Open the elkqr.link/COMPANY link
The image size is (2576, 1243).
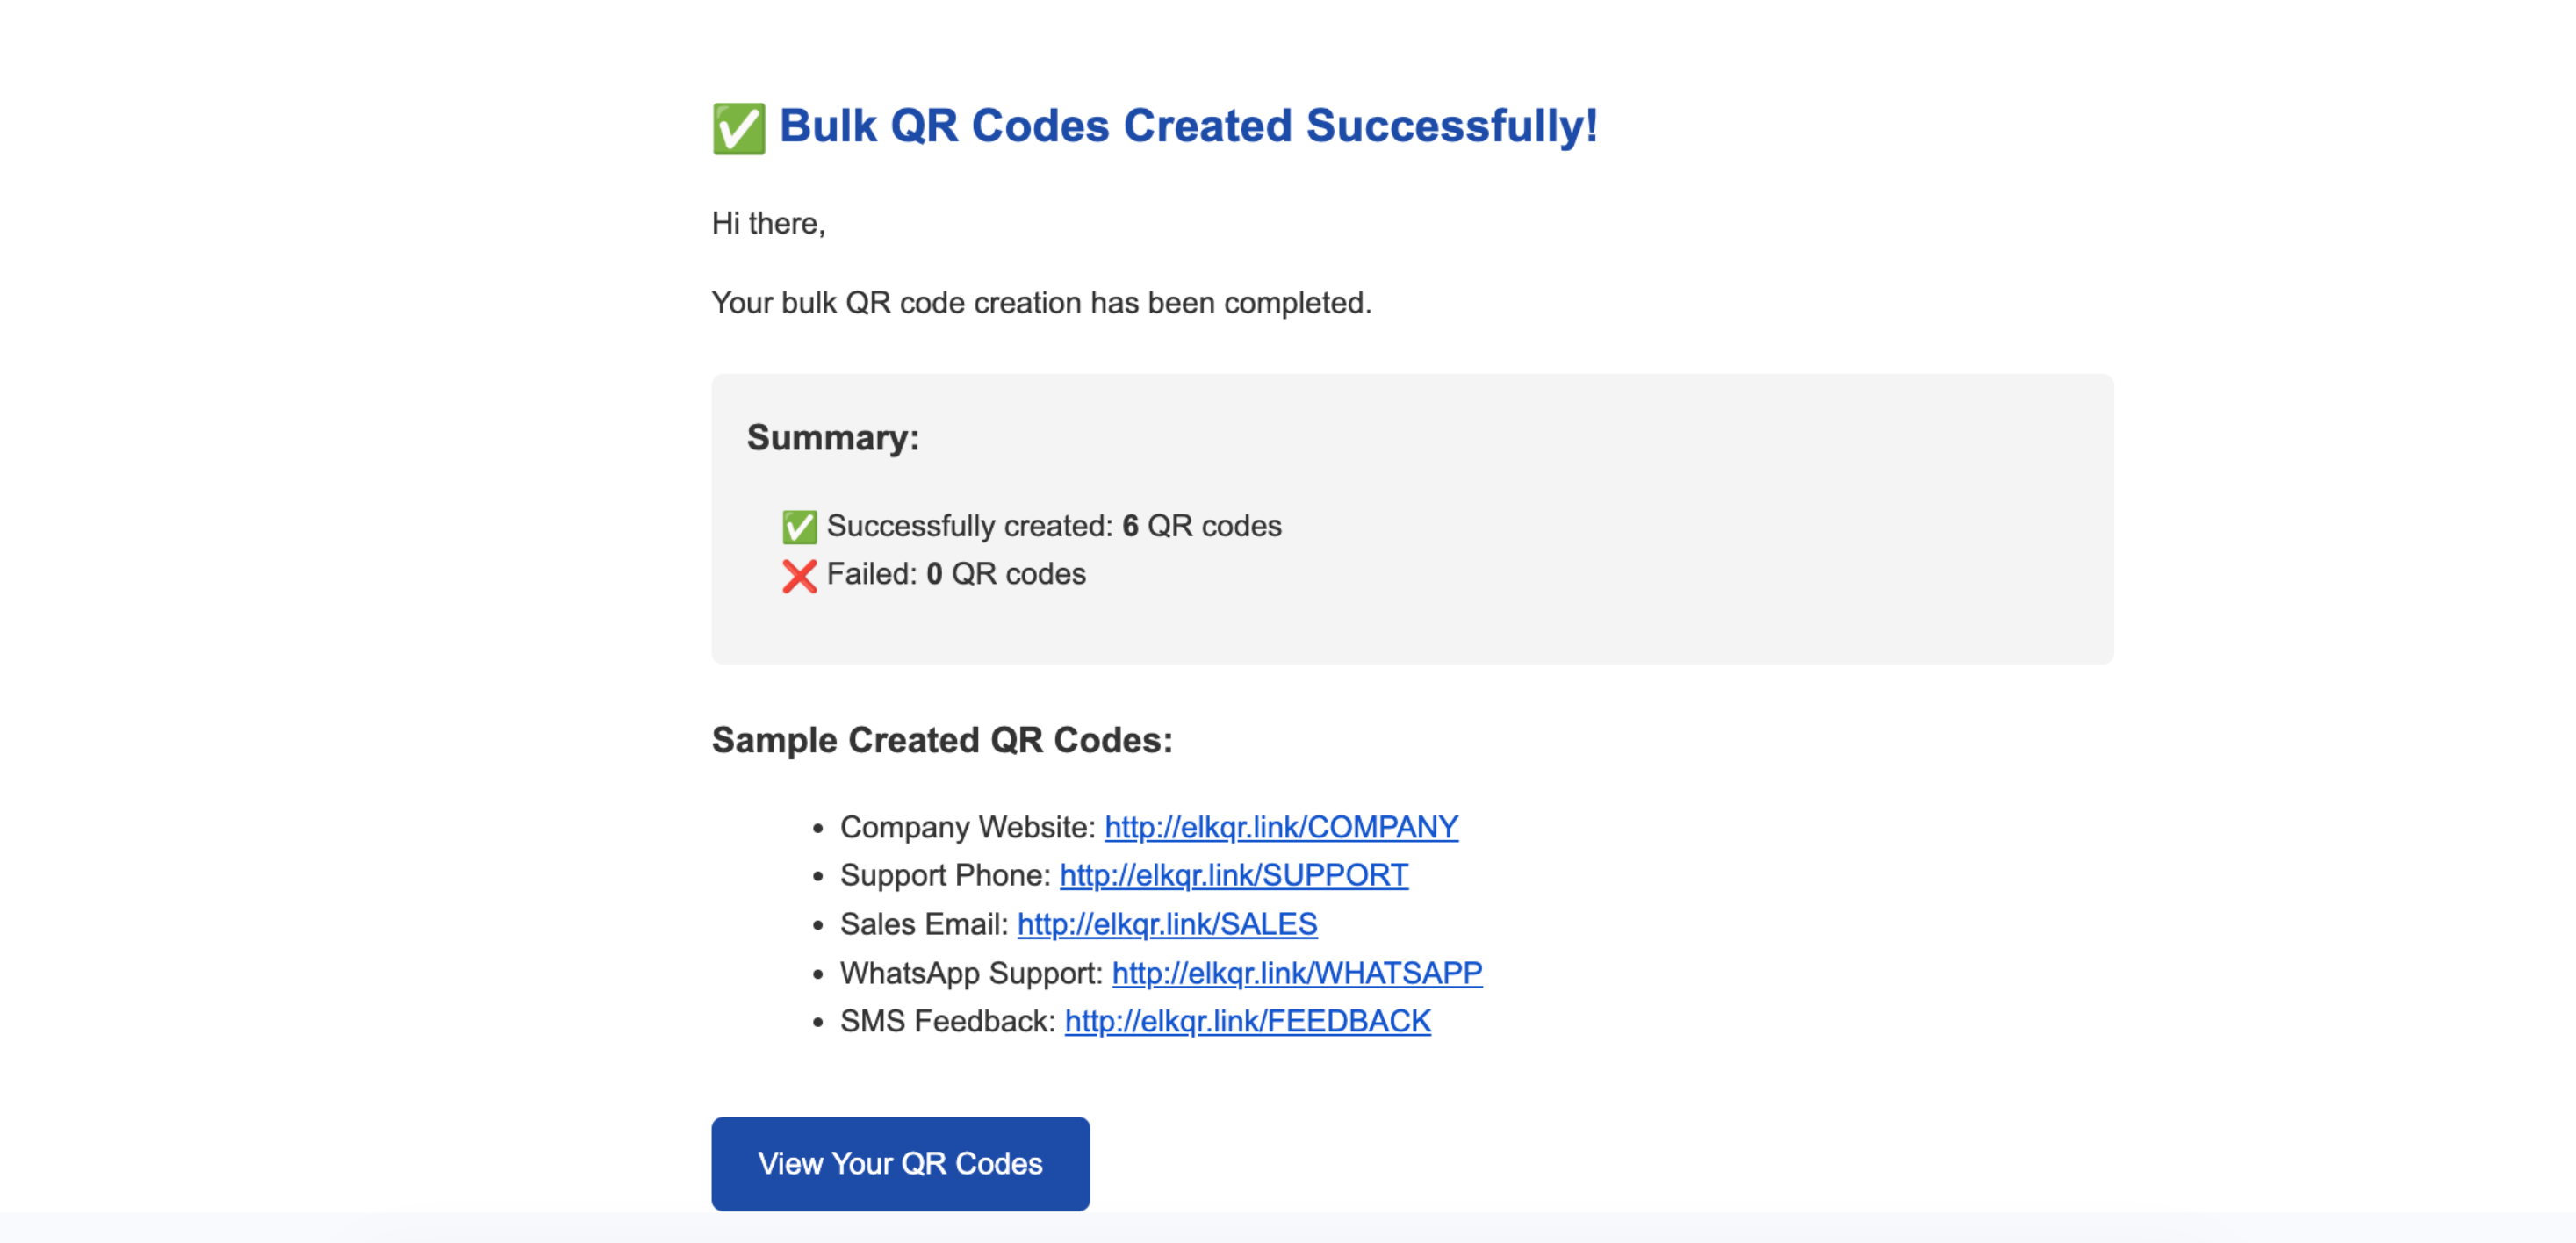coord(1281,827)
